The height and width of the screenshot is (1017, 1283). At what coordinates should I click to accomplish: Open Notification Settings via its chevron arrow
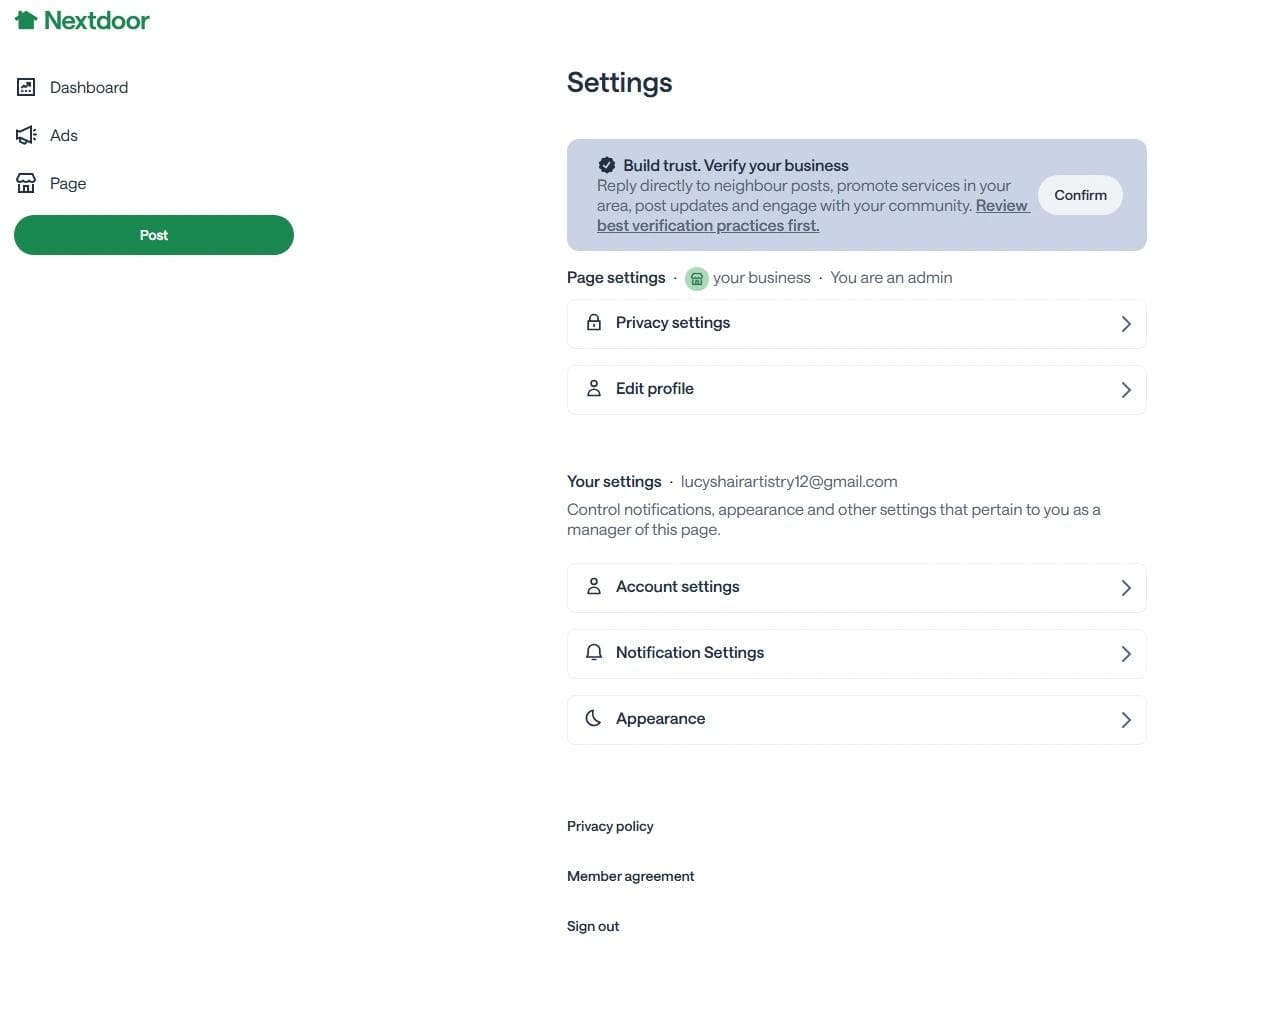click(x=1126, y=654)
